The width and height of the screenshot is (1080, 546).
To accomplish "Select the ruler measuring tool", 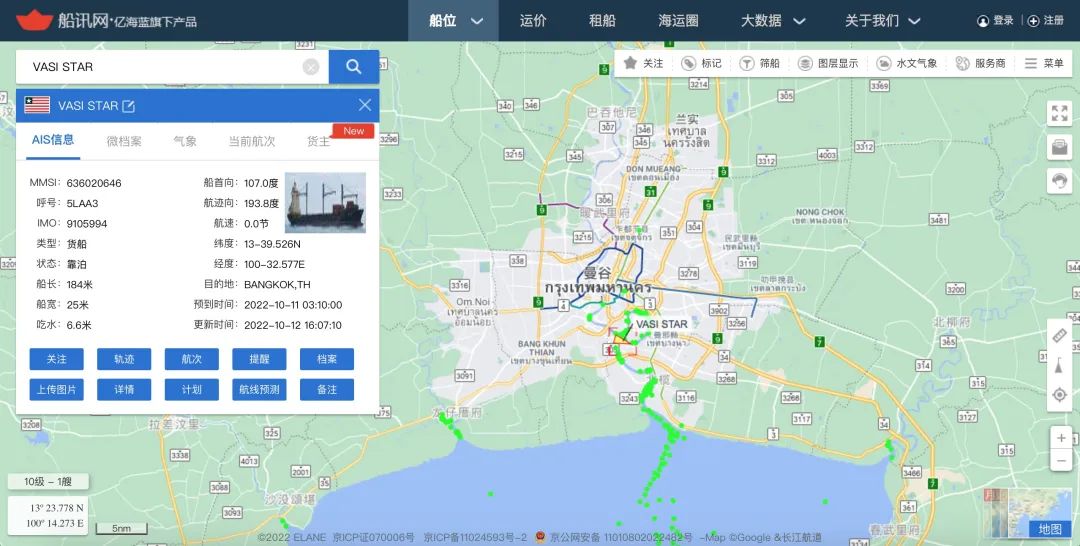I will 1059,336.
